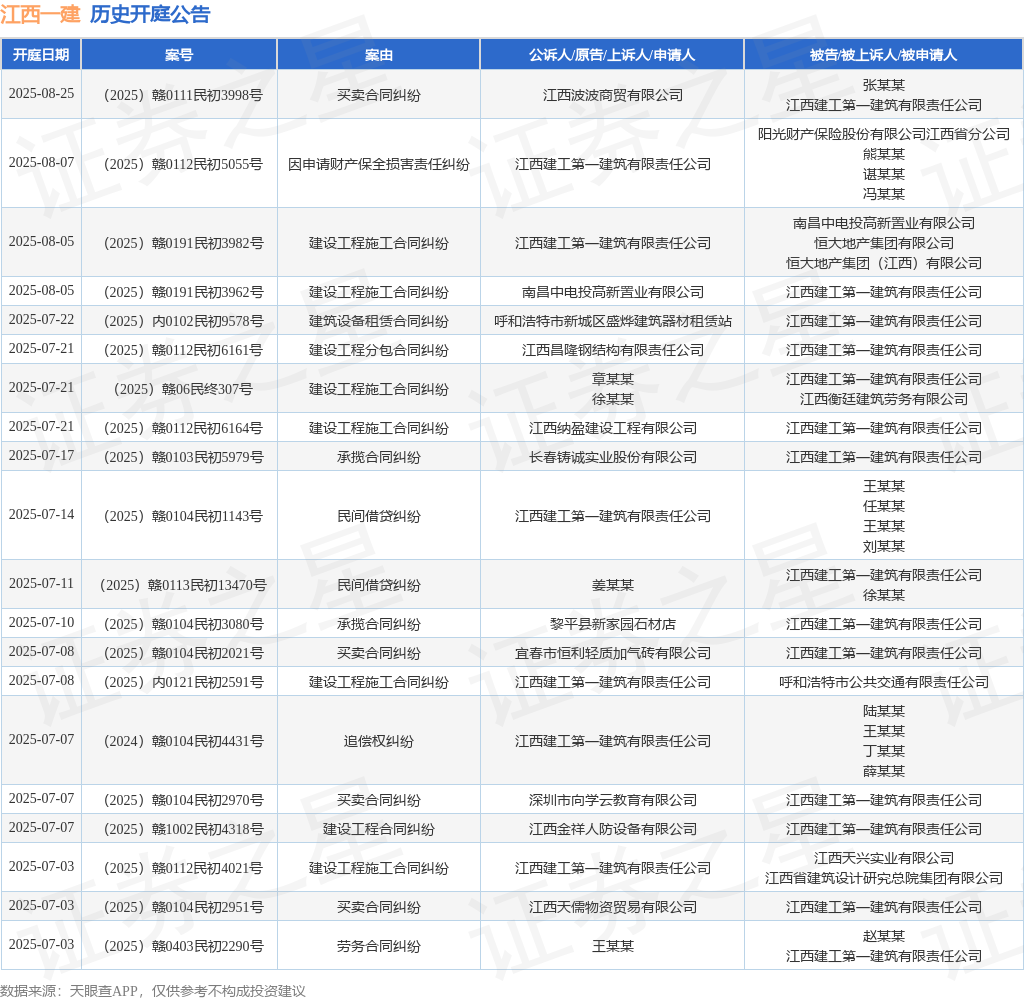
Task: Click defendant 江西衡廷建筑劳务有限公司
Action: tap(884, 399)
